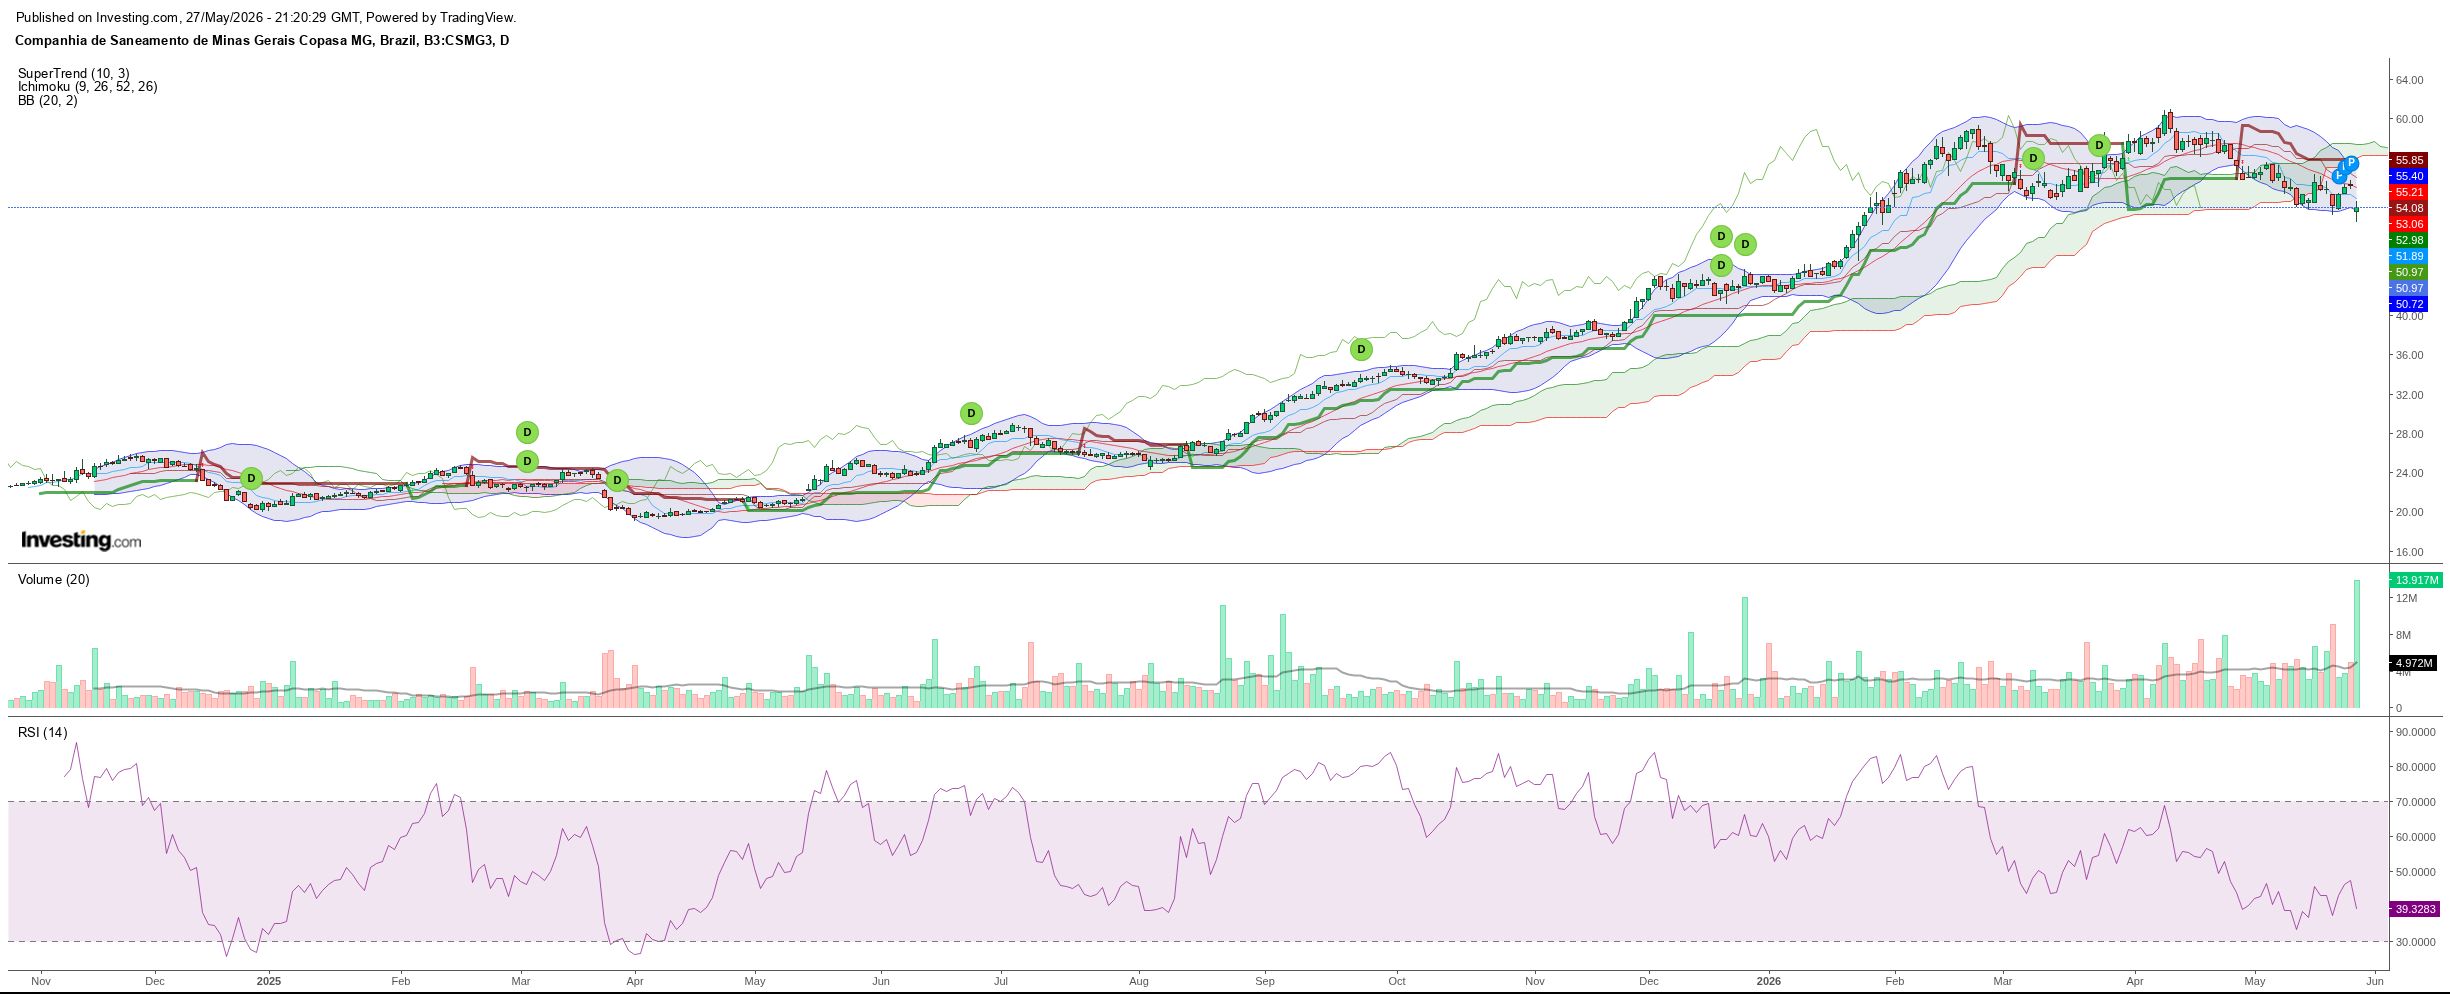The width and height of the screenshot is (2450, 994).
Task: Click the lowest D marker in the December 2025 cluster
Action: click(1721, 265)
